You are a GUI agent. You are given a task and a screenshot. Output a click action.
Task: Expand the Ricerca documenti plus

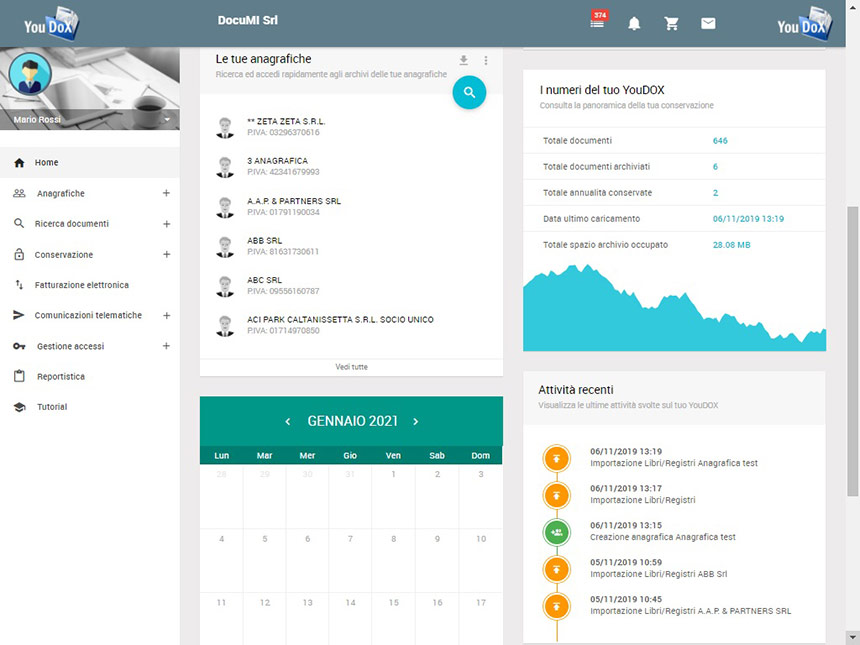coord(166,224)
